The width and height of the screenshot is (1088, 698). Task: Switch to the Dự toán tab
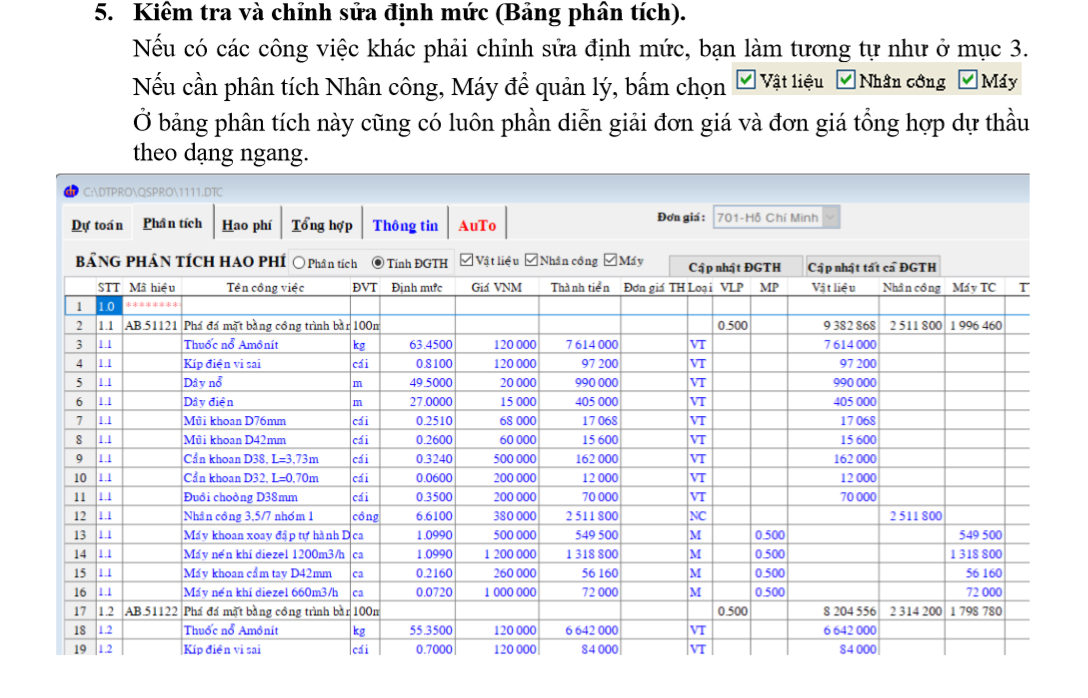tap(96, 225)
